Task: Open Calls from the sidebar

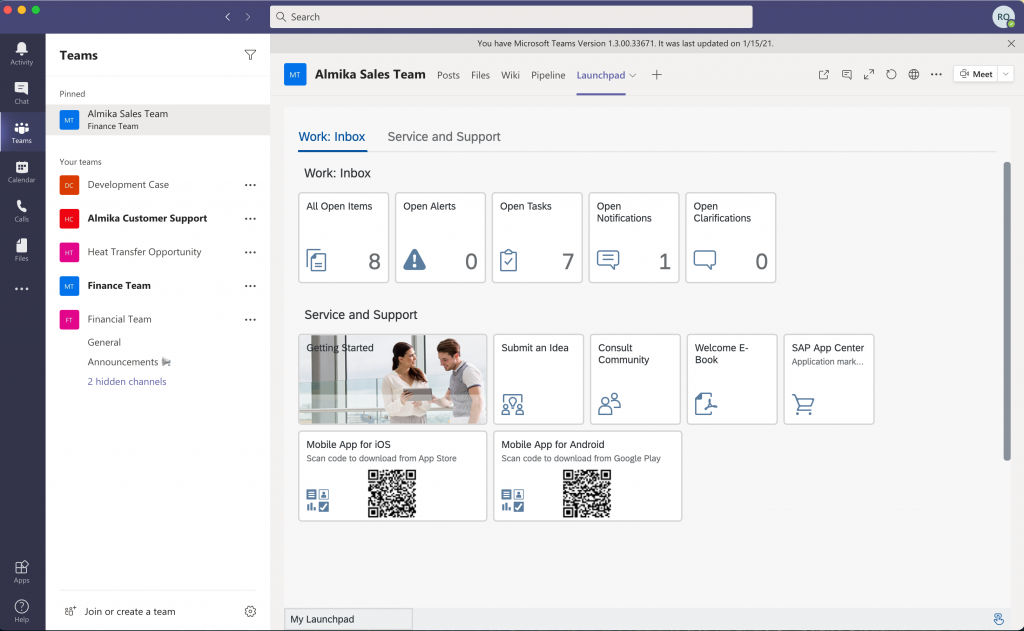Action: pyautogui.click(x=21, y=209)
